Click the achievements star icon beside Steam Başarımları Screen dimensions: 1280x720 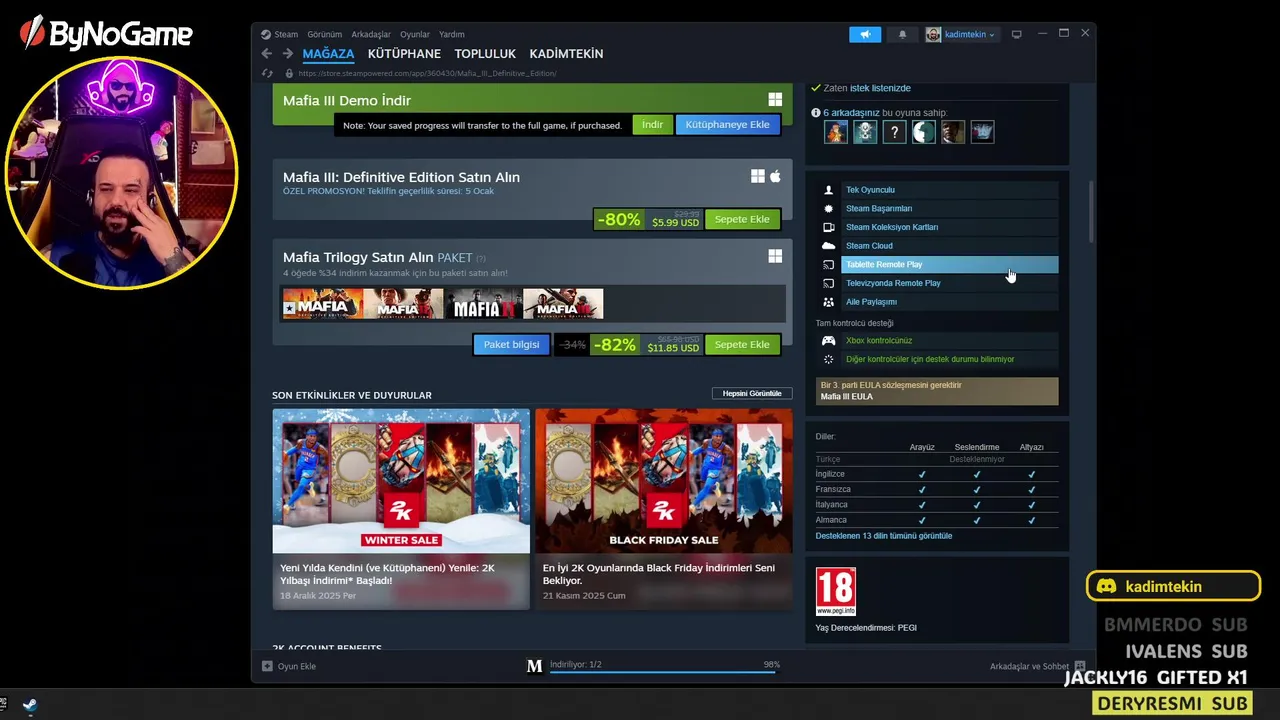pyautogui.click(x=828, y=209)
